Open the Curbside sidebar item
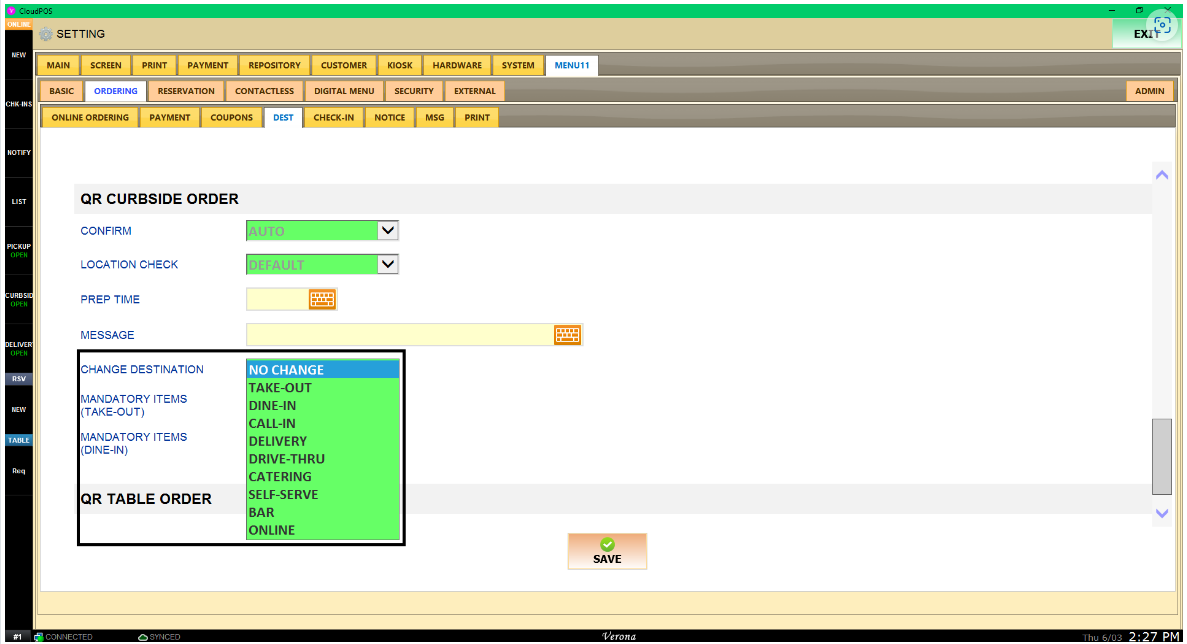 pyautogui.click(x=19, y=299)
